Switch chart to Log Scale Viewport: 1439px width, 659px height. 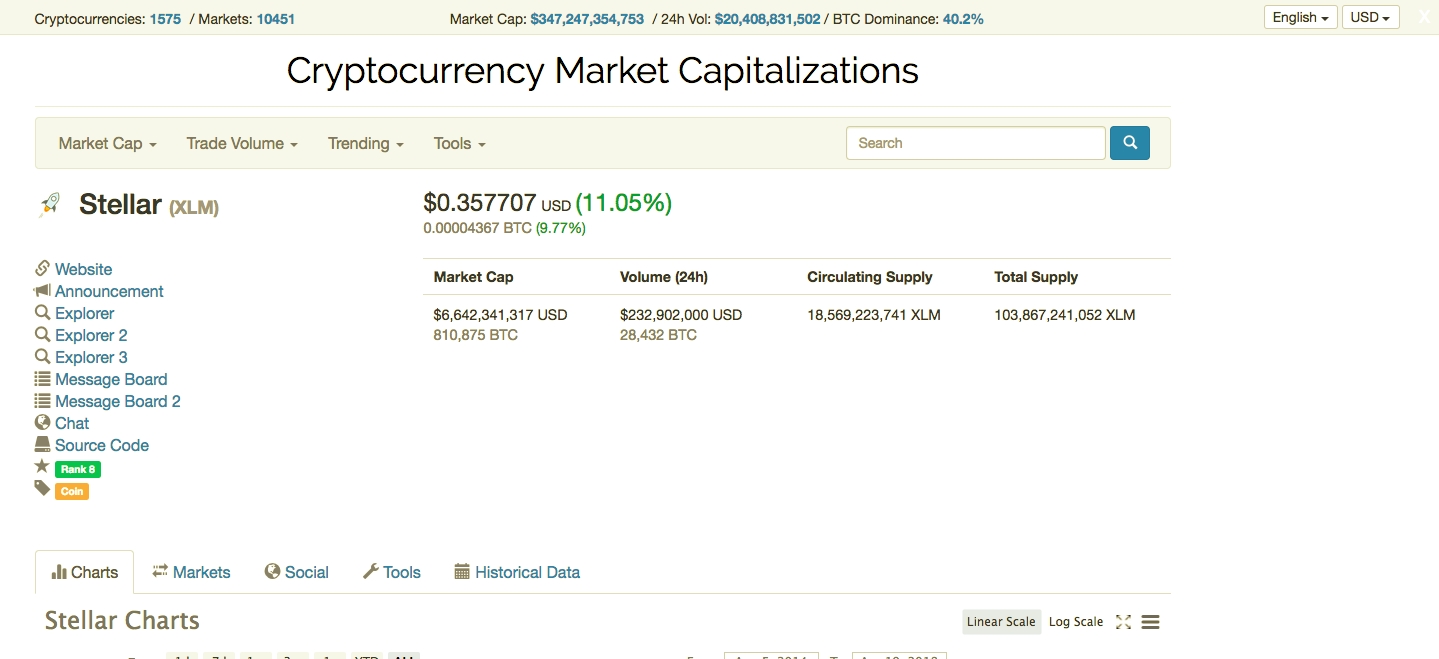1075,622
